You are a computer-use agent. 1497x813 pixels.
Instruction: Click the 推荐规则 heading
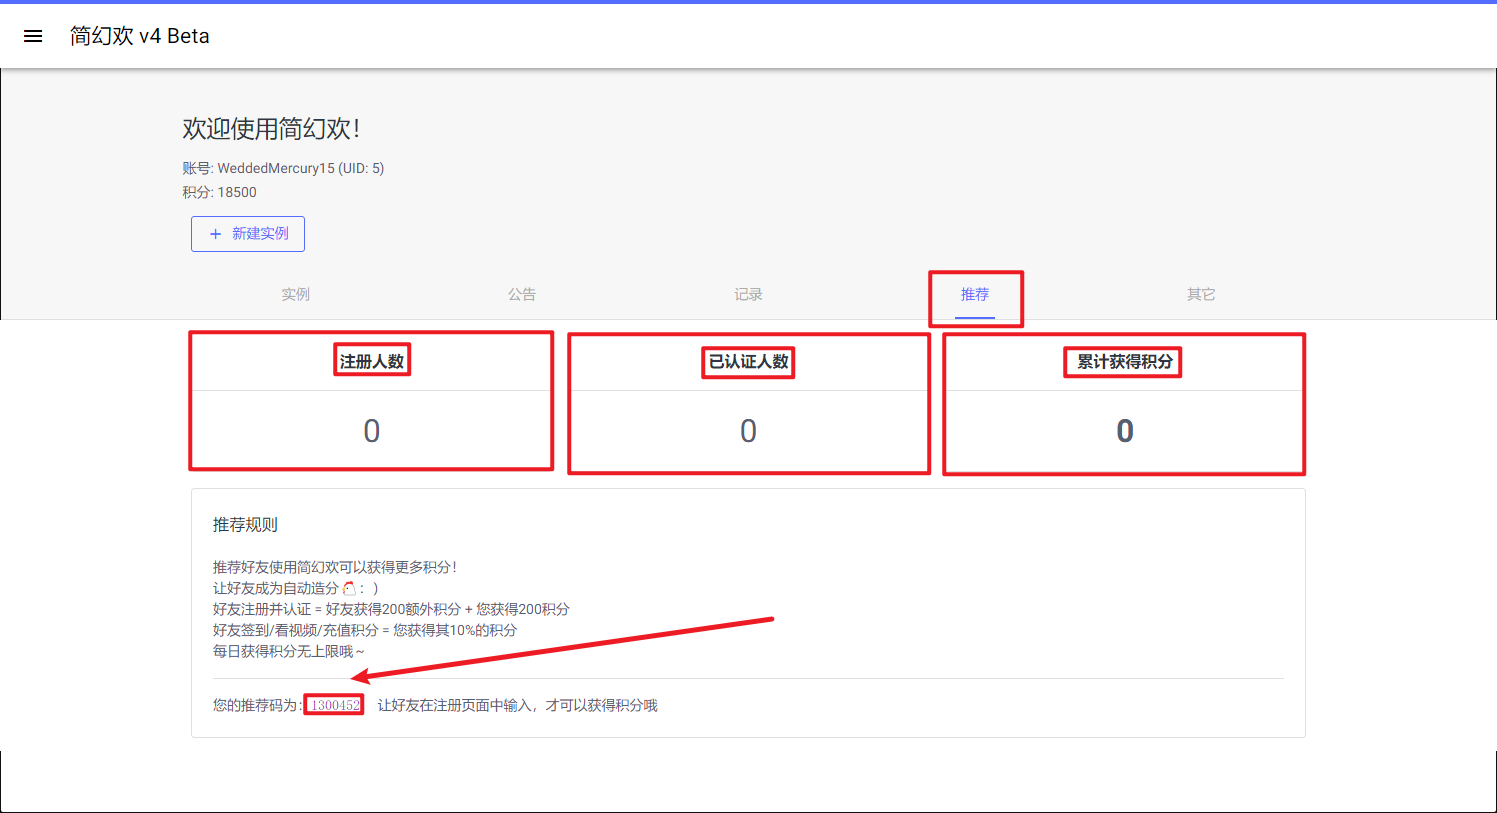(245, 525)
